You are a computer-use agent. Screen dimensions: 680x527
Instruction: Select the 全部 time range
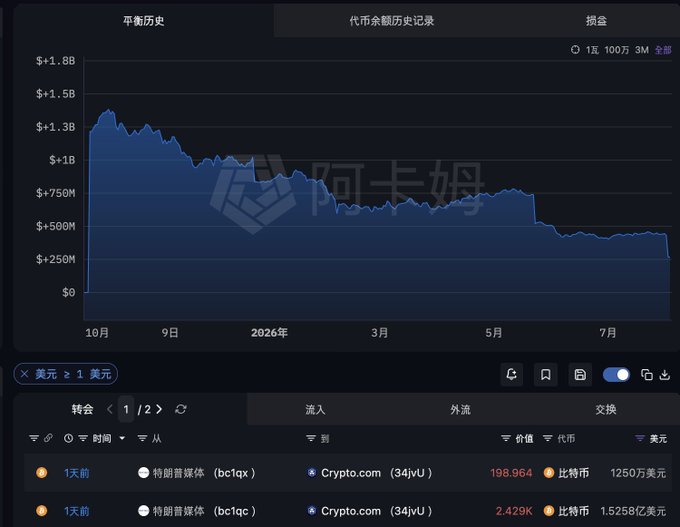(663, 50)
